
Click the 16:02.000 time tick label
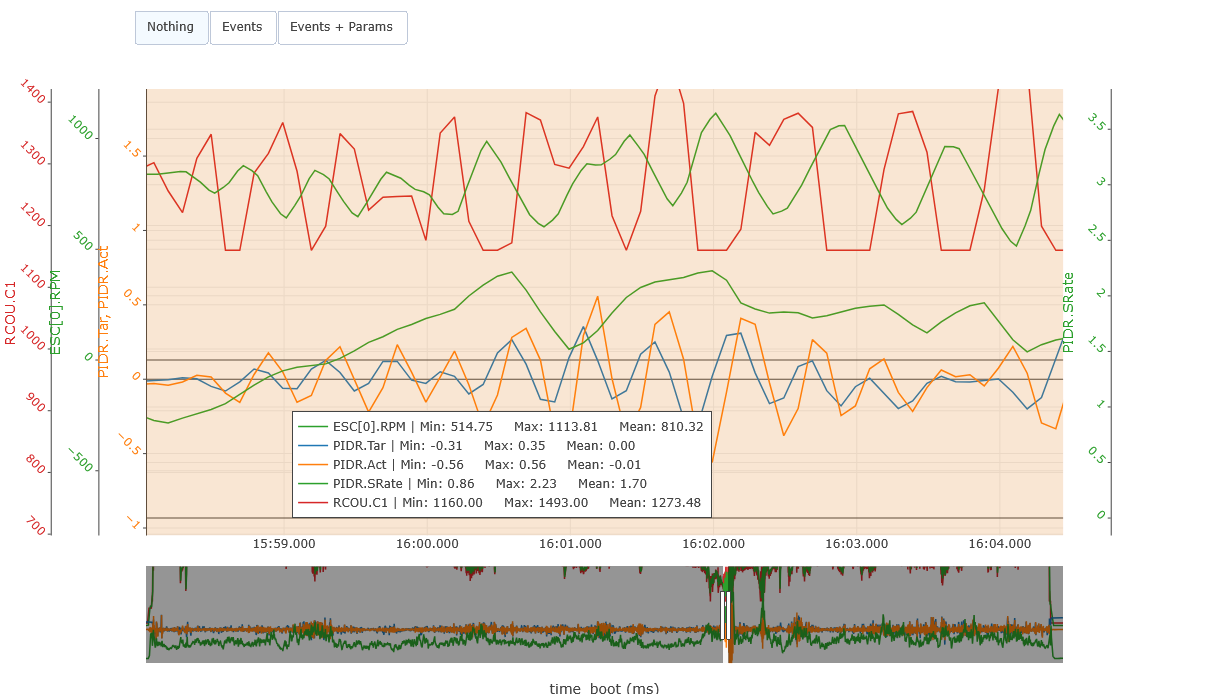point(713,544)
